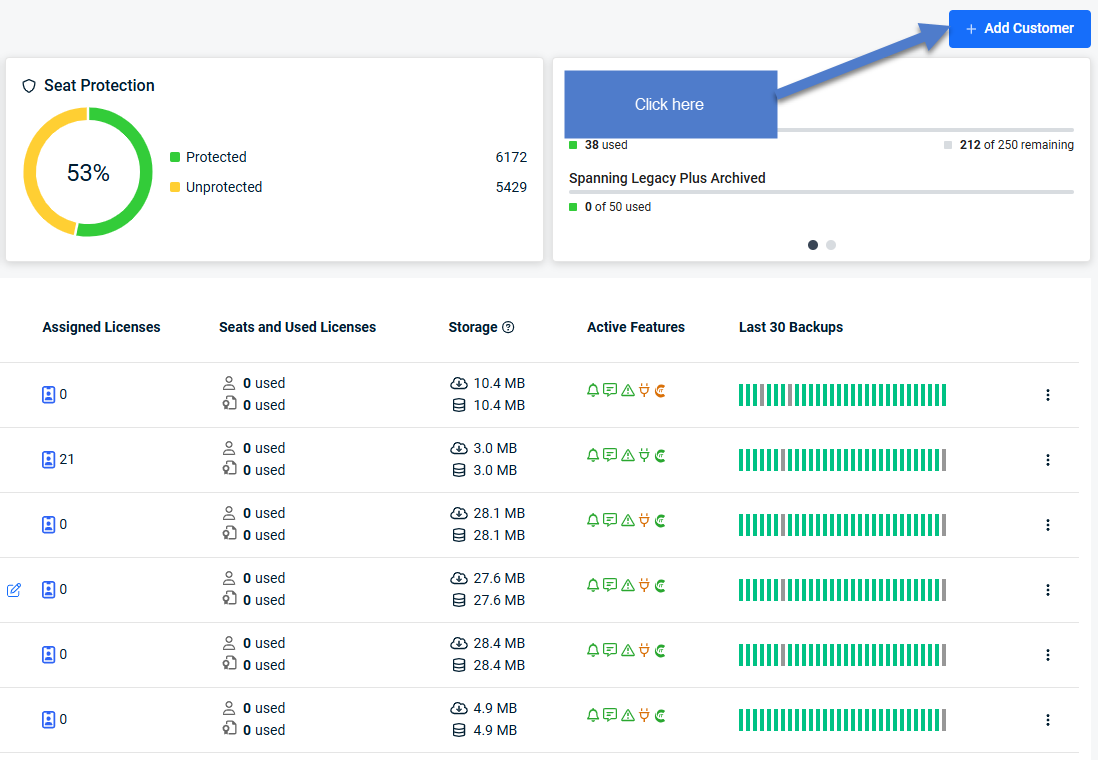Click the license badge icon showing 21

tap(48, 460)
